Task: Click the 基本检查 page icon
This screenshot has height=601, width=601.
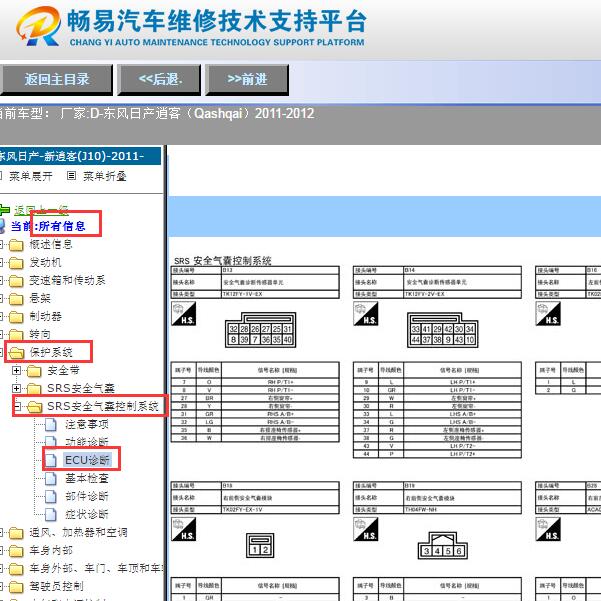Action: point(51,478)
